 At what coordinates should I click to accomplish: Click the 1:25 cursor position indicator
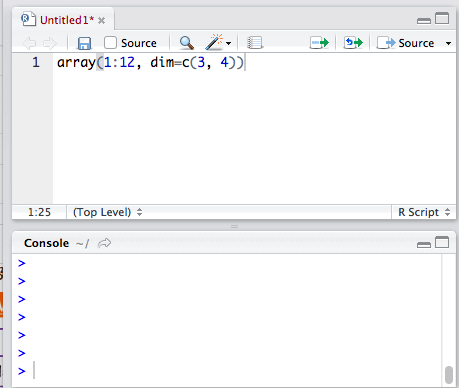coord(39,212)
